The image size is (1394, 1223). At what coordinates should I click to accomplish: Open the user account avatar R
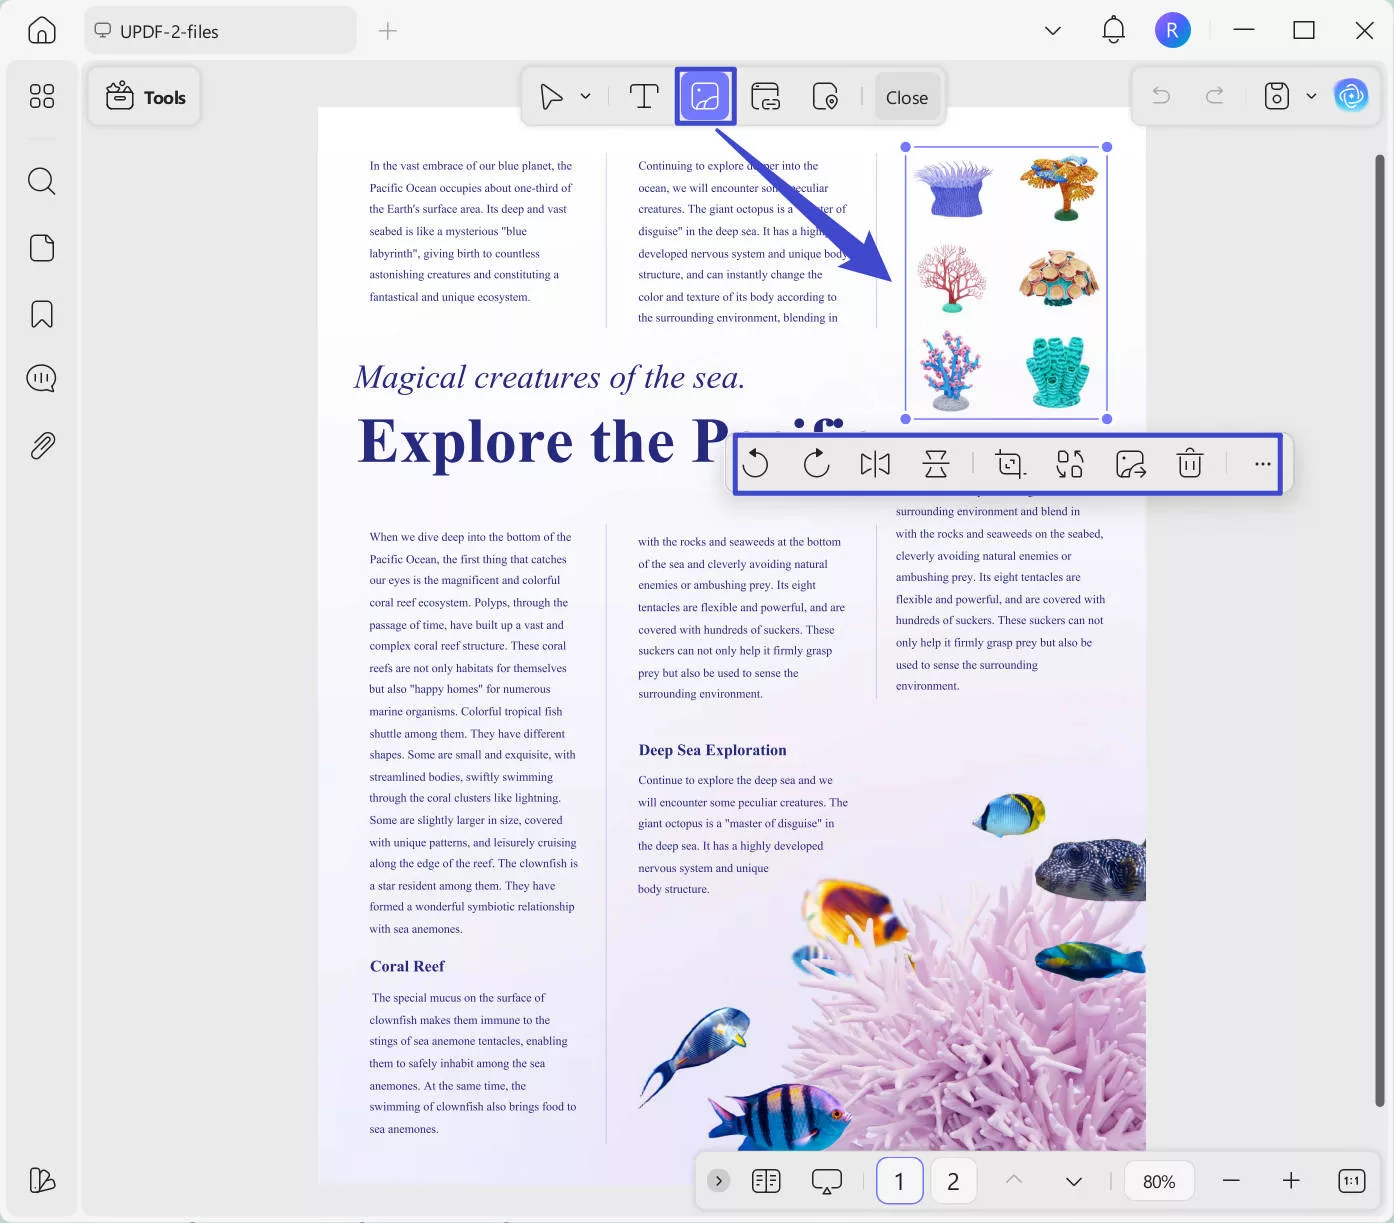(x=1172, y=30)
